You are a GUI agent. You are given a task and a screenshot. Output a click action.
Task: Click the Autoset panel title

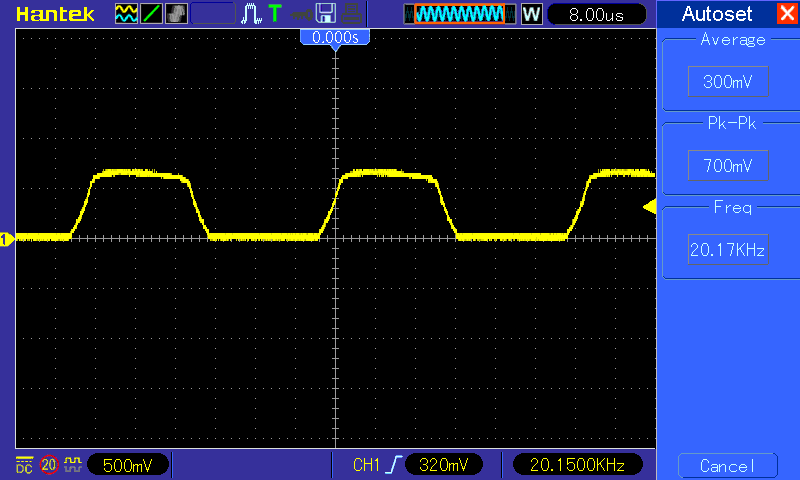[x=717, y=14]
